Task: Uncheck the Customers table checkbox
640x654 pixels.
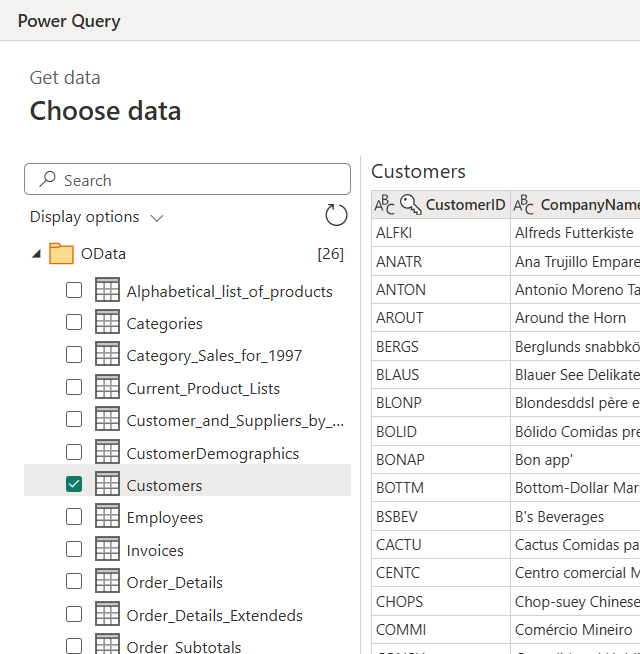Action: pyautogui.click(x=74, y=485)
